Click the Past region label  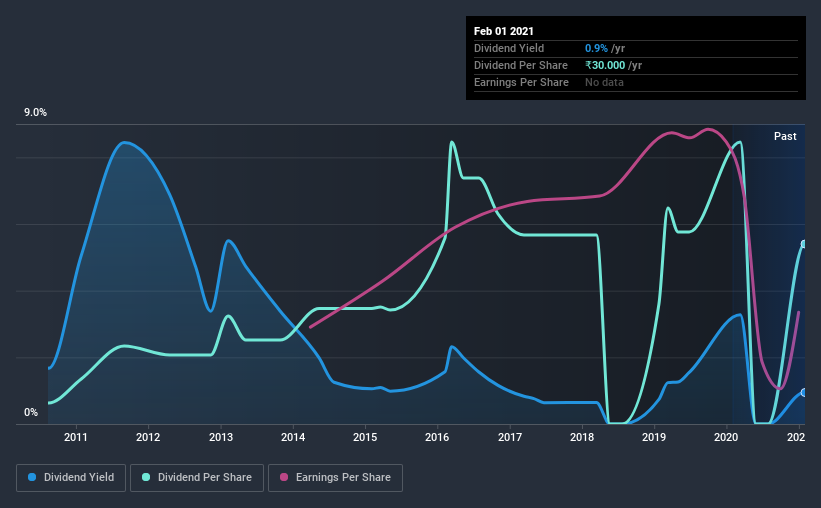pyautogui.click(x=785, y=136)
